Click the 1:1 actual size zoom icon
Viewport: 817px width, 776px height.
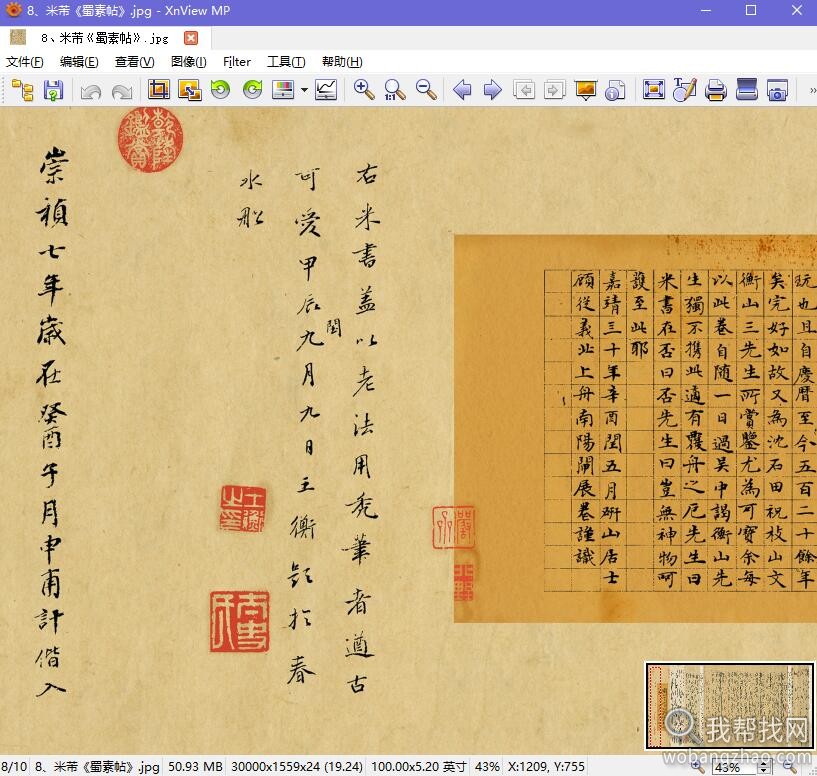[394, 90]
